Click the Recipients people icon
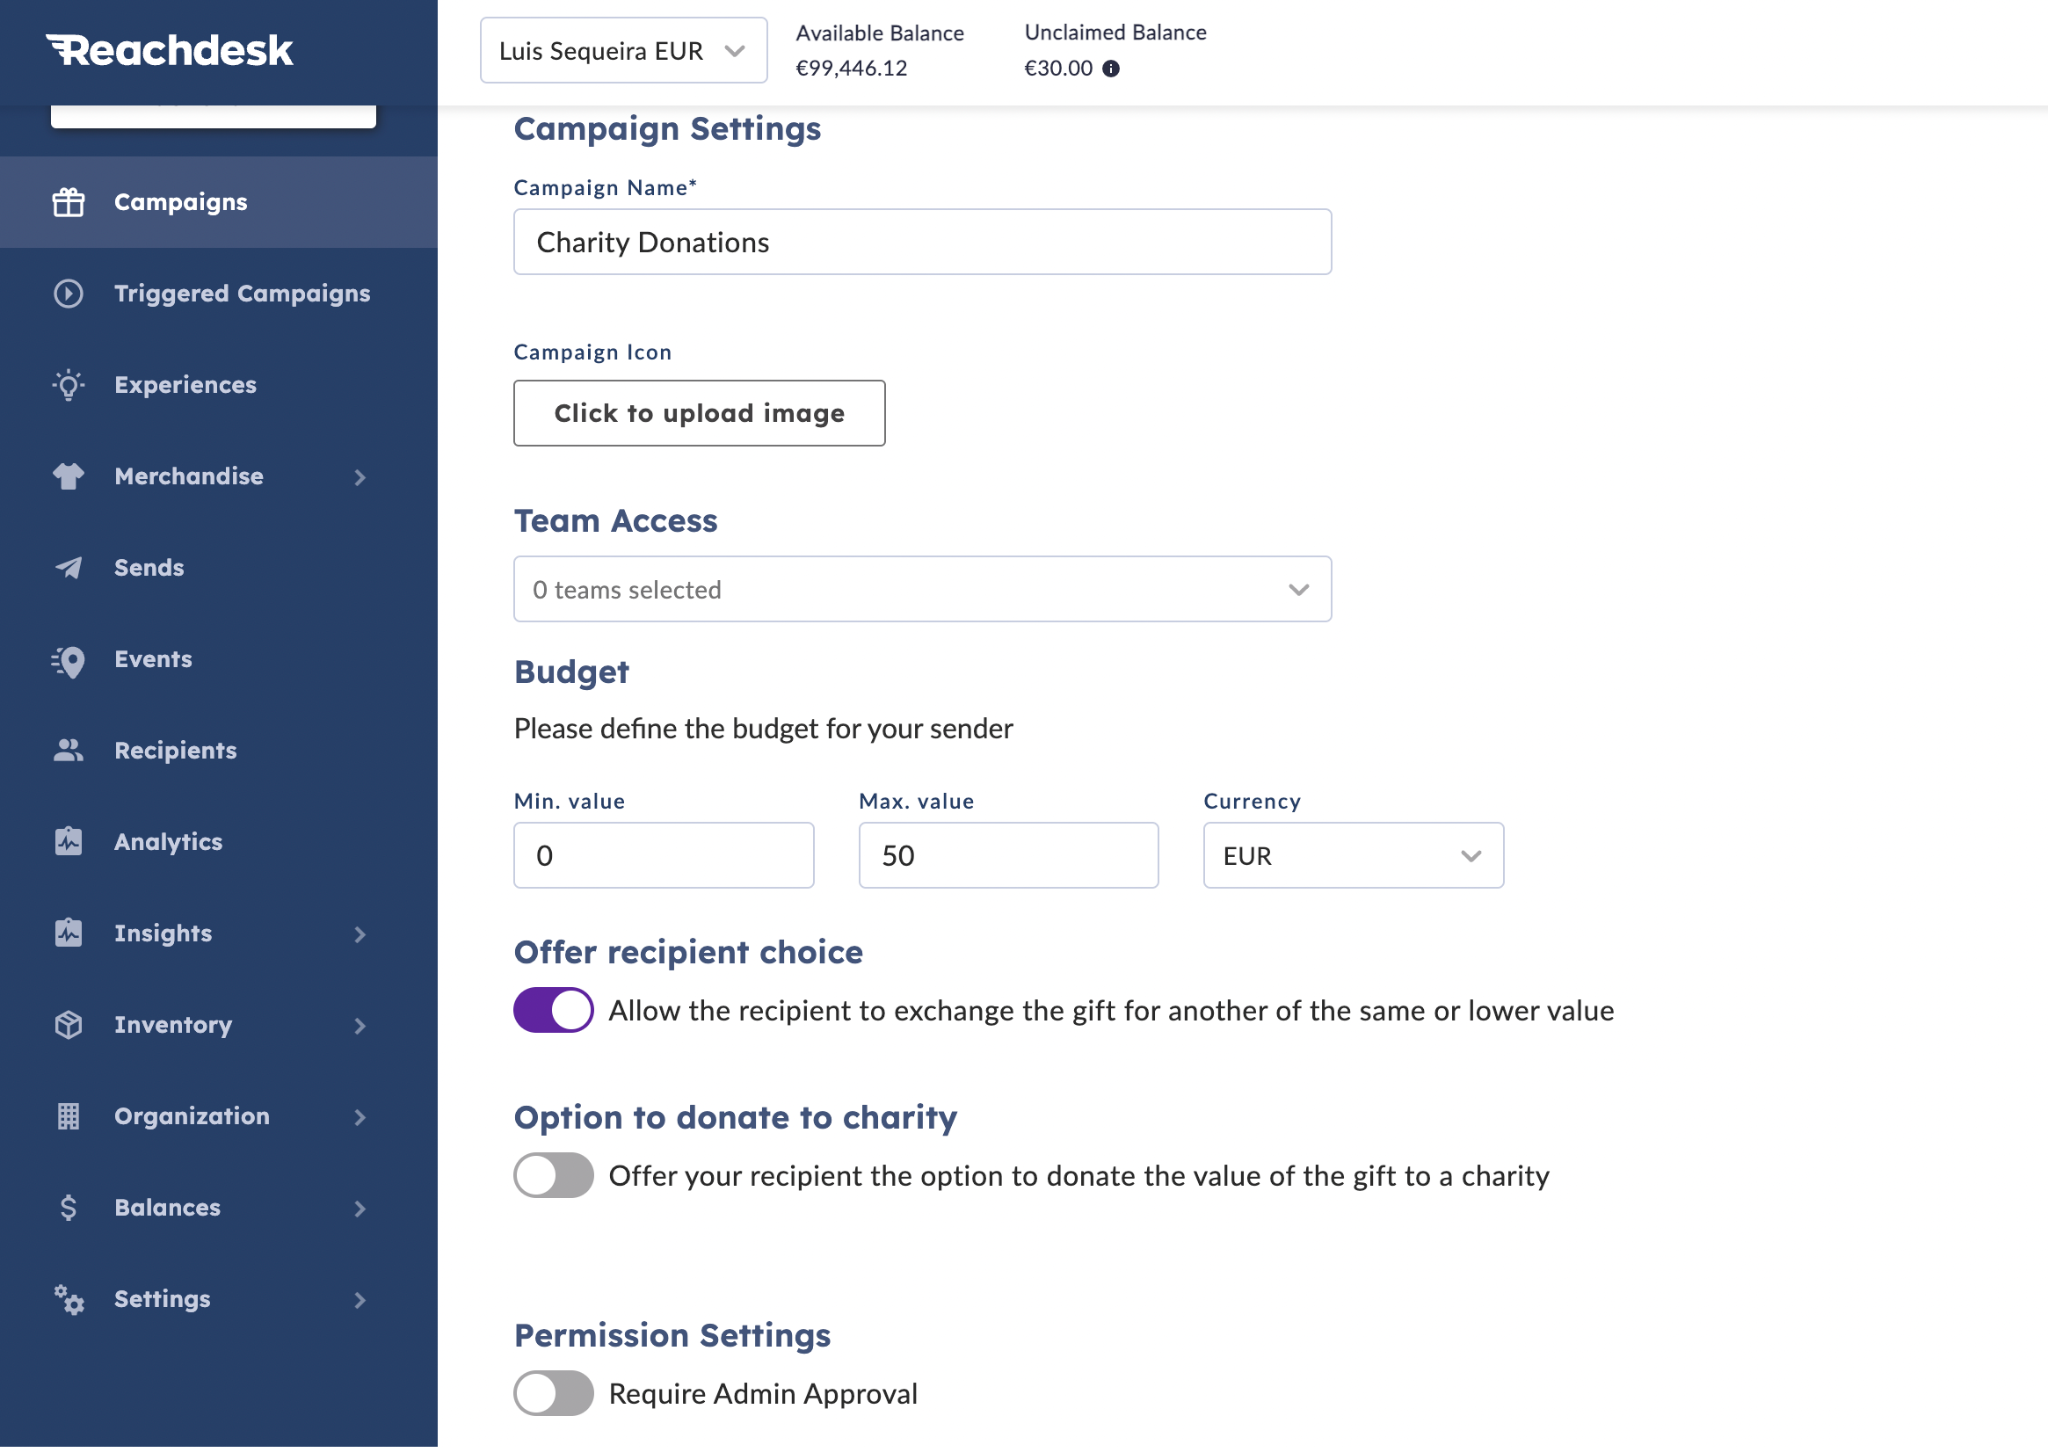 tap(68, 750)
